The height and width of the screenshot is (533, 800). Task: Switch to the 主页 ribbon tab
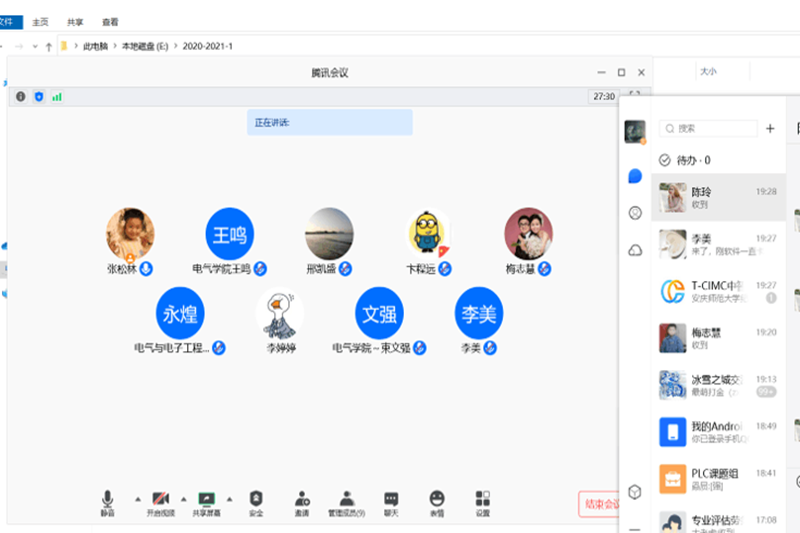(40, 22)
